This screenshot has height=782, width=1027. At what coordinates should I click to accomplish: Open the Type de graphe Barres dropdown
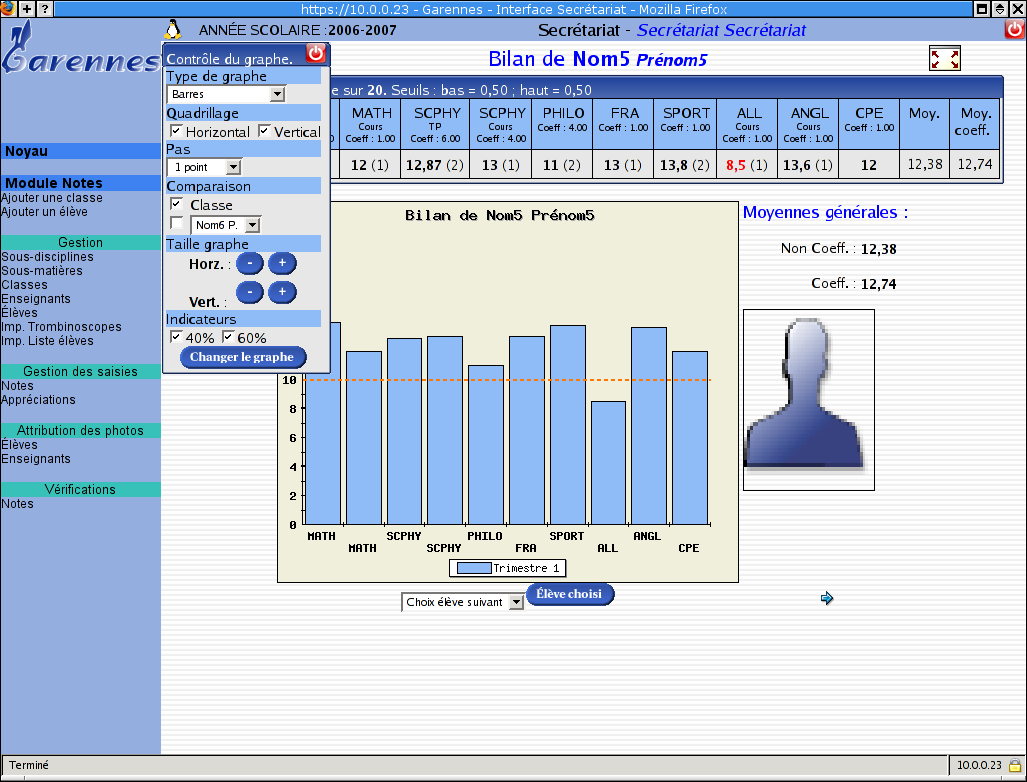point(226,94)
